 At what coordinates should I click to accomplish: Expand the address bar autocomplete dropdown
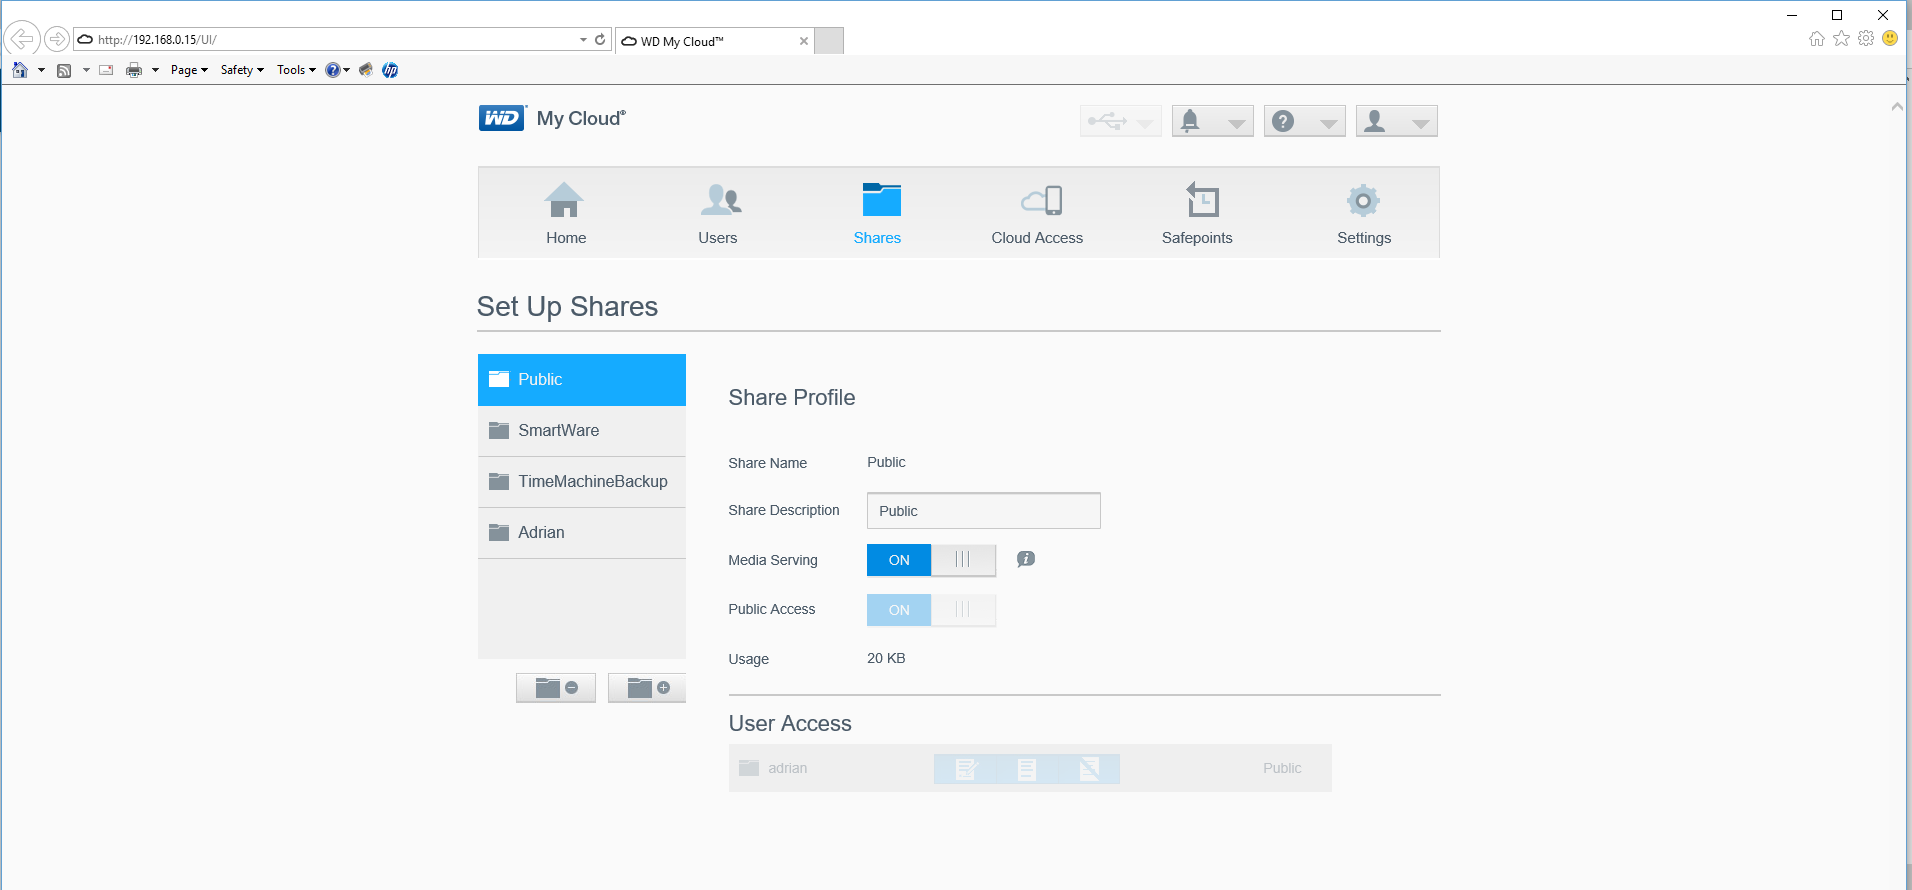point(583,40)
